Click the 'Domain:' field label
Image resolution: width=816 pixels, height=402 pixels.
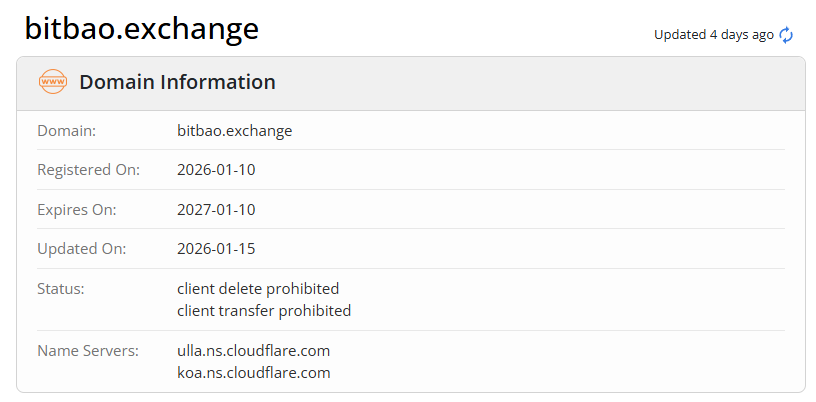(x=66, y=130)
